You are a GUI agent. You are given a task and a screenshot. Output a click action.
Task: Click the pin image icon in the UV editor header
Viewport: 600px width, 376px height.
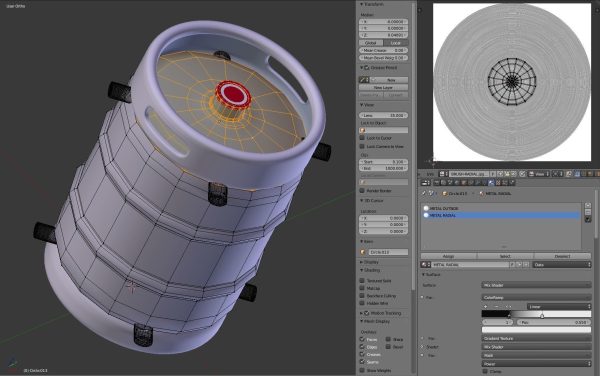pos(523,174)
